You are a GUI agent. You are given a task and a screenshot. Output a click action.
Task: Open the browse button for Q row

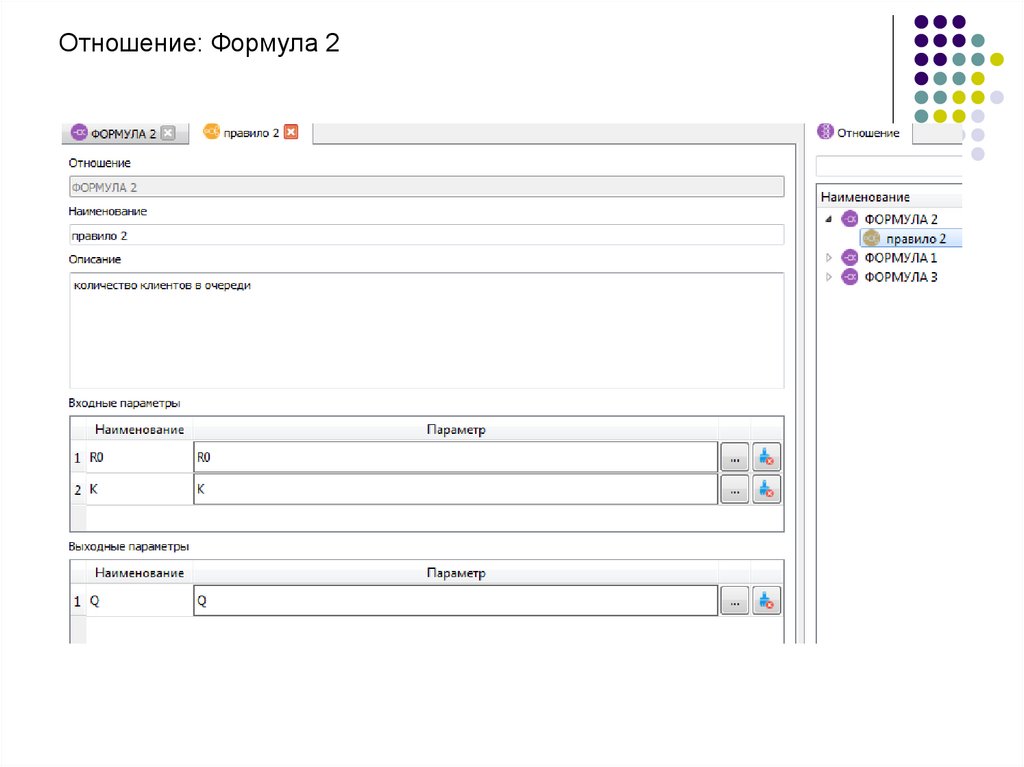point(735,601)
